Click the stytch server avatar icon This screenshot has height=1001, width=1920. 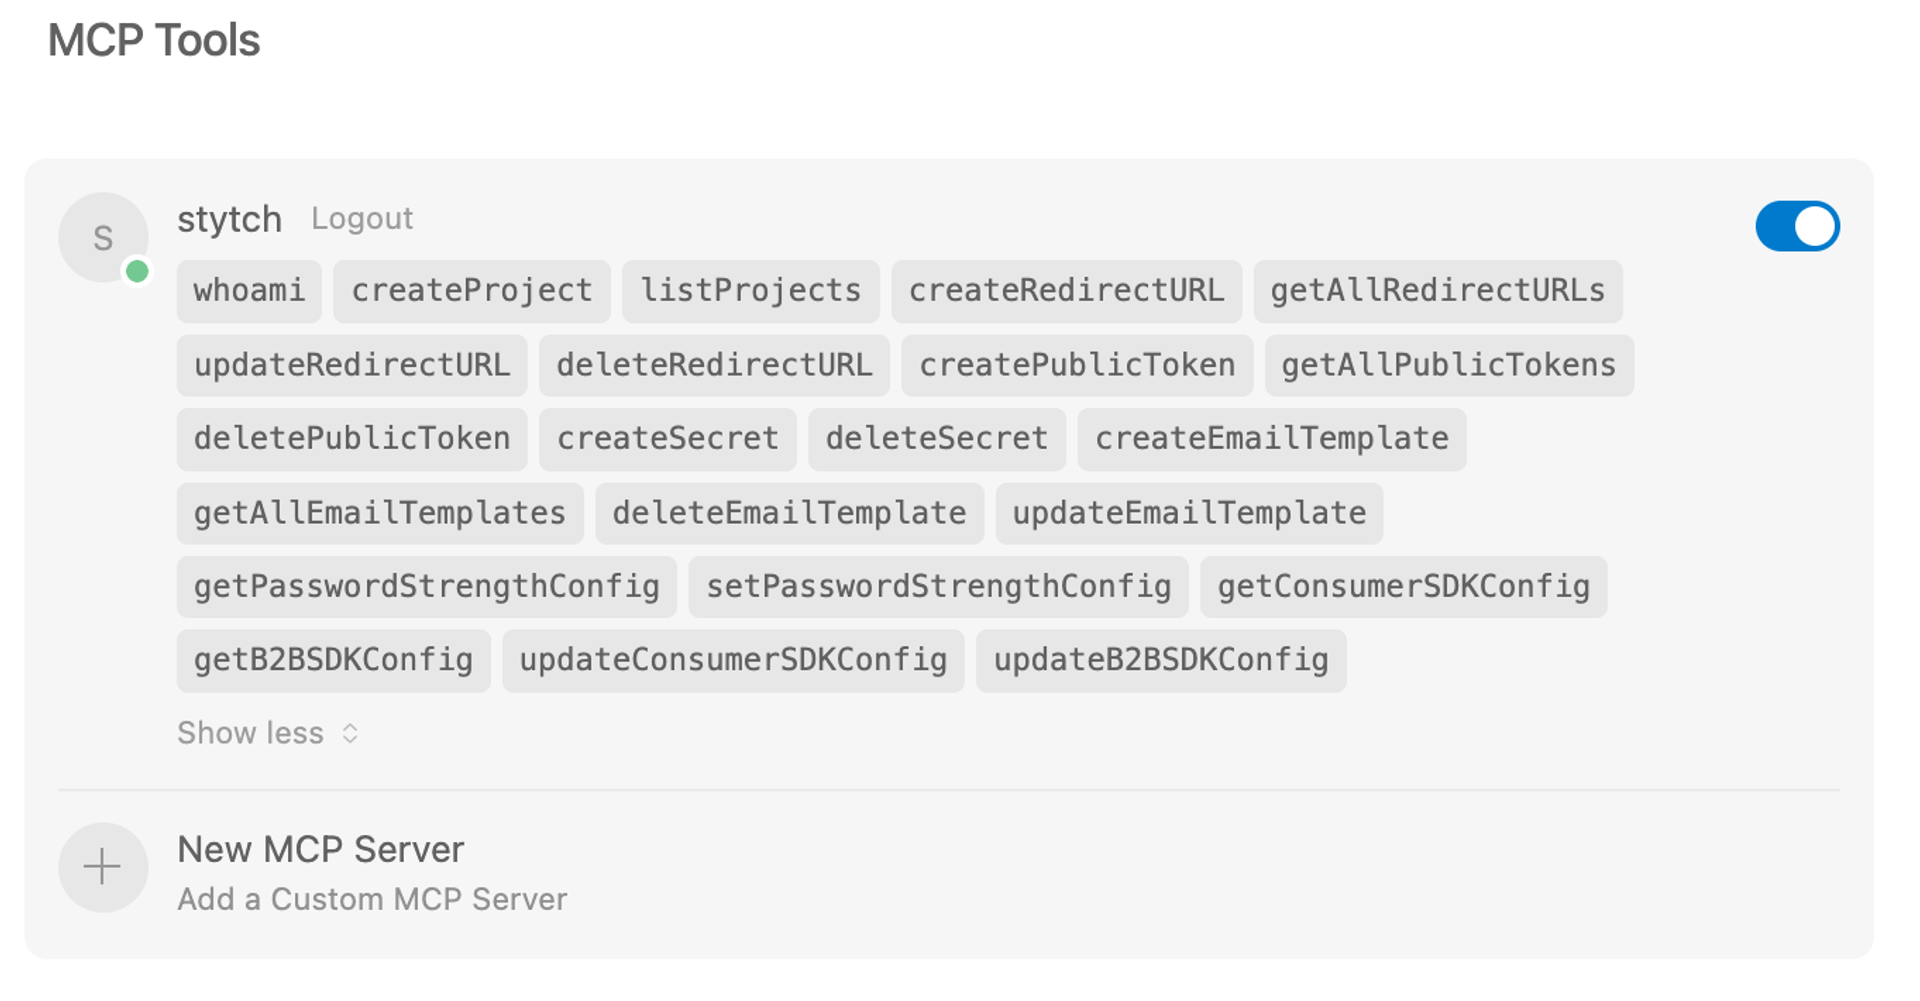pyautogui.click(x=103, y=237)
